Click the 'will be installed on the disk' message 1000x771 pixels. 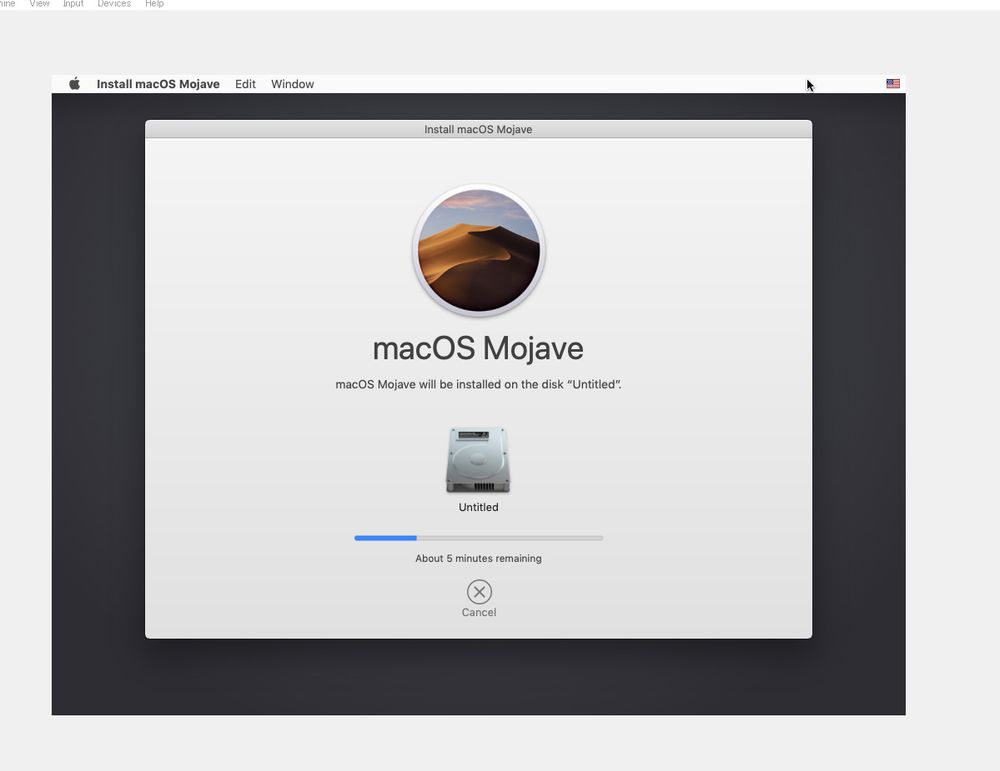pos(478,384)
